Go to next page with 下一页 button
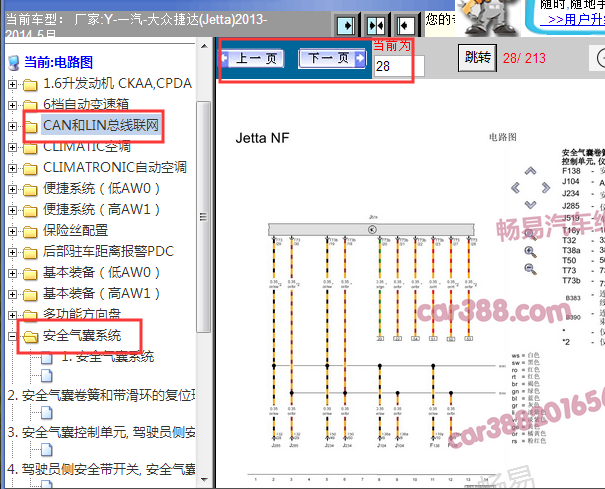This screenshot has height=489, width=605. pyautogui.click(x=331, y=59)
